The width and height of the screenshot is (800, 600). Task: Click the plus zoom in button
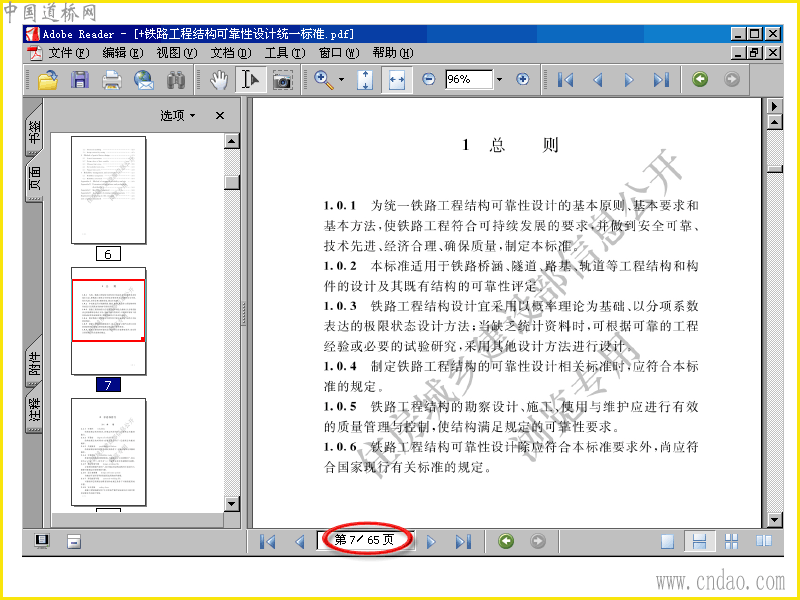(x=522, y=79)
